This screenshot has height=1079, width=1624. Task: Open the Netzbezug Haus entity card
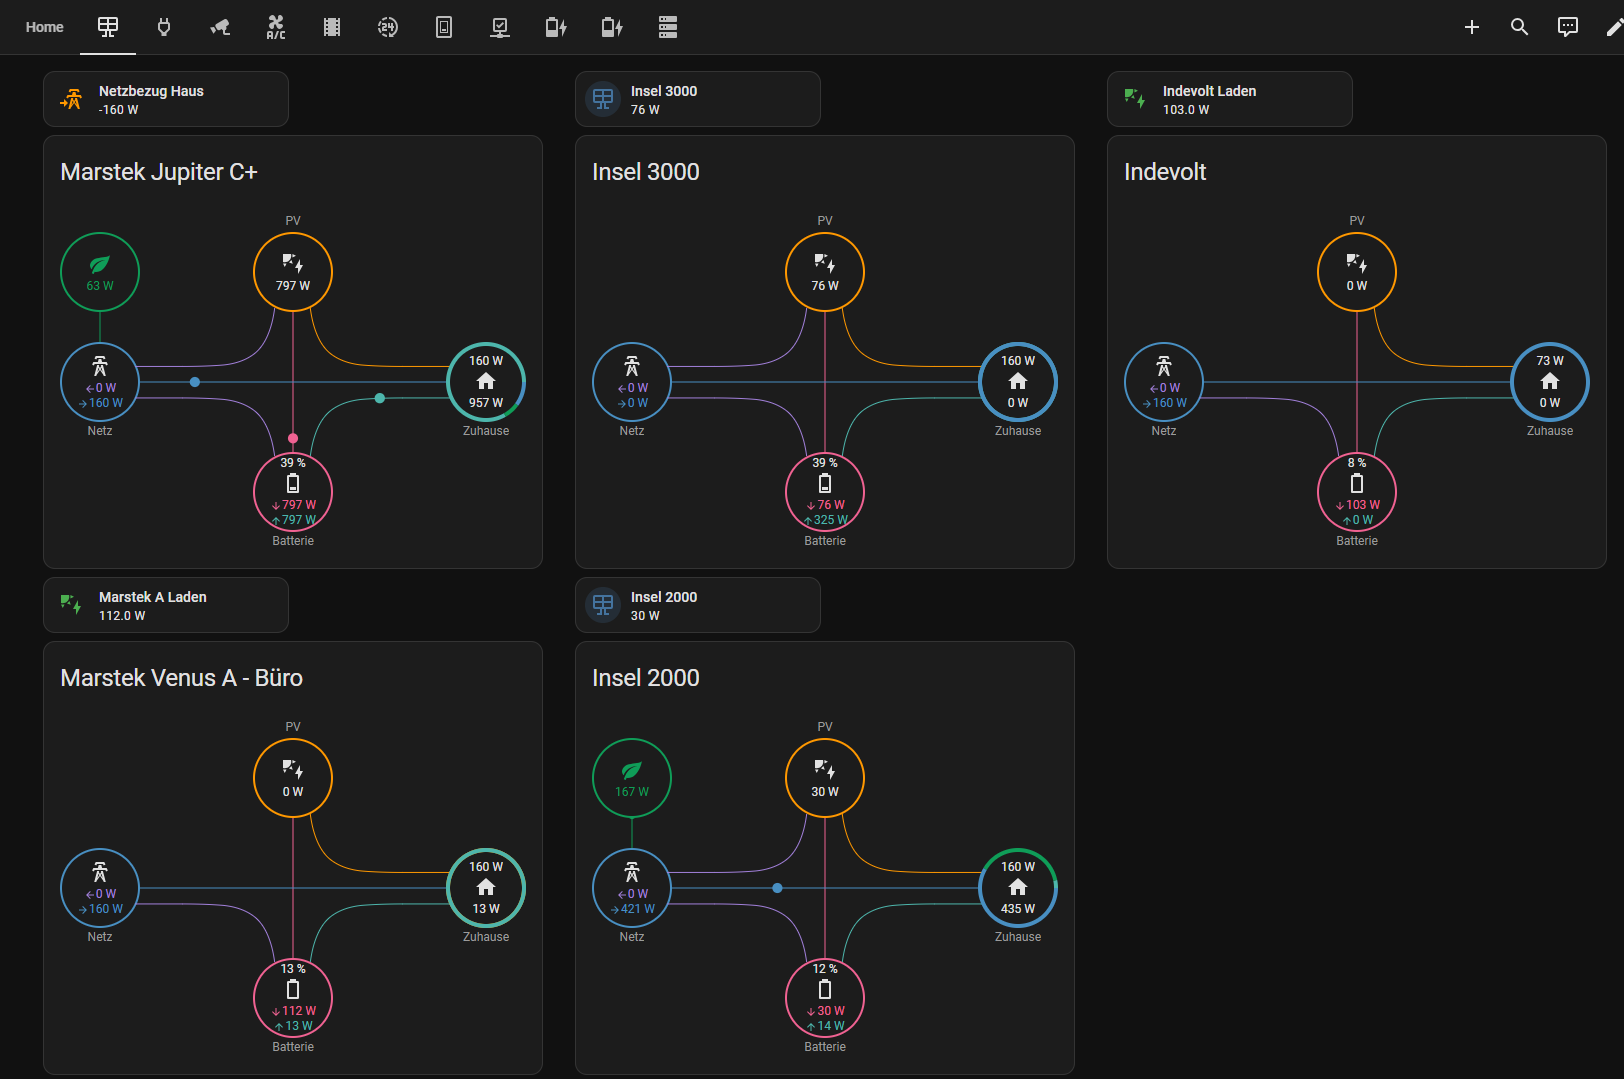166,99
